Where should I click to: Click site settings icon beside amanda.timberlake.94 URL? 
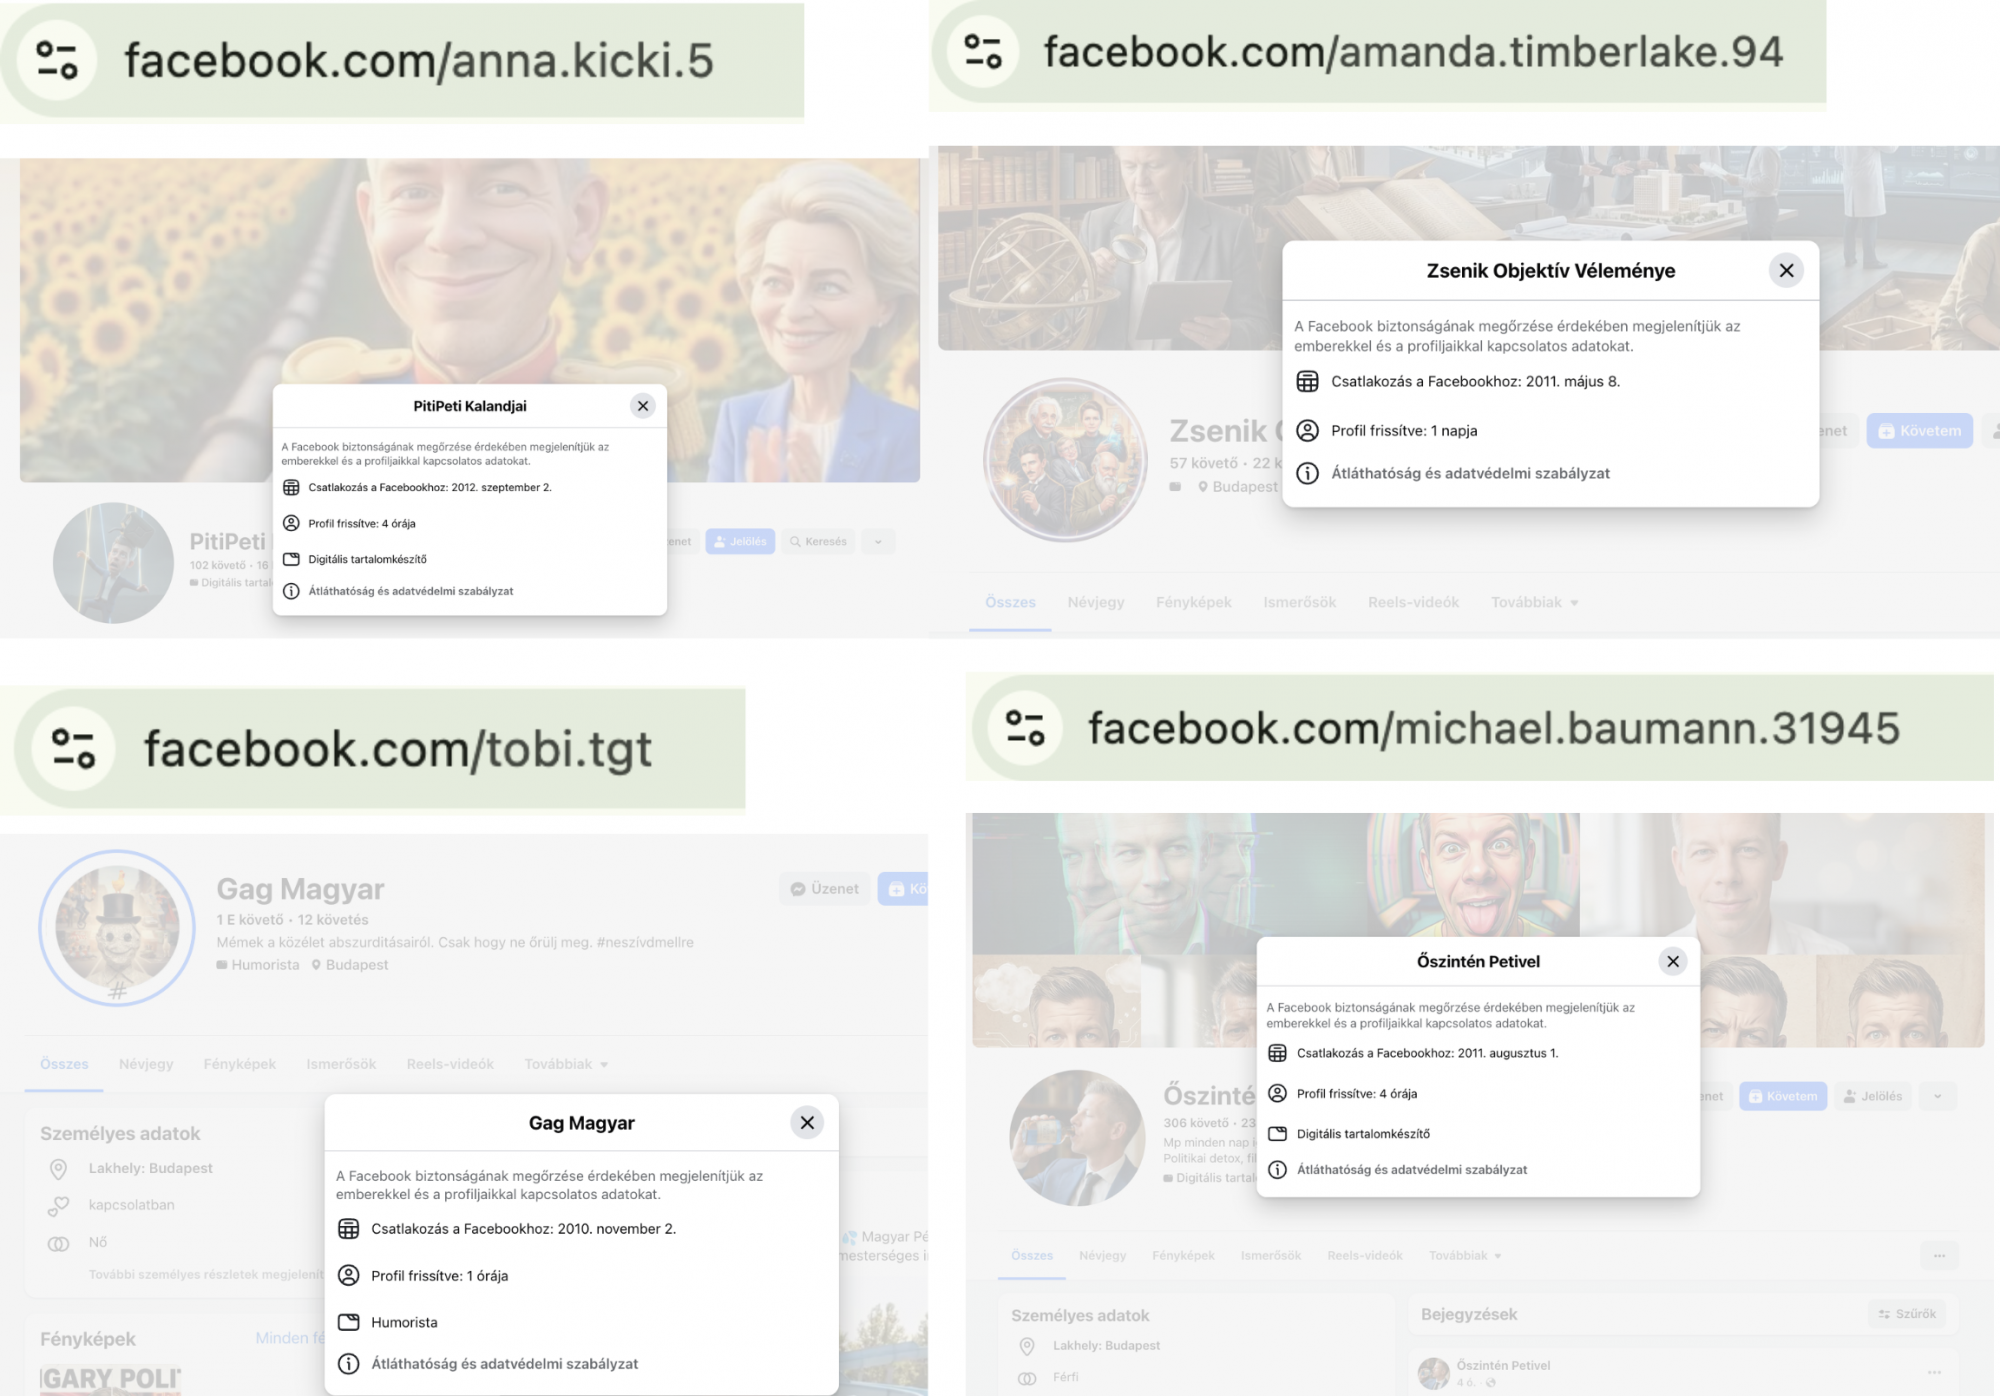[982, 51]
